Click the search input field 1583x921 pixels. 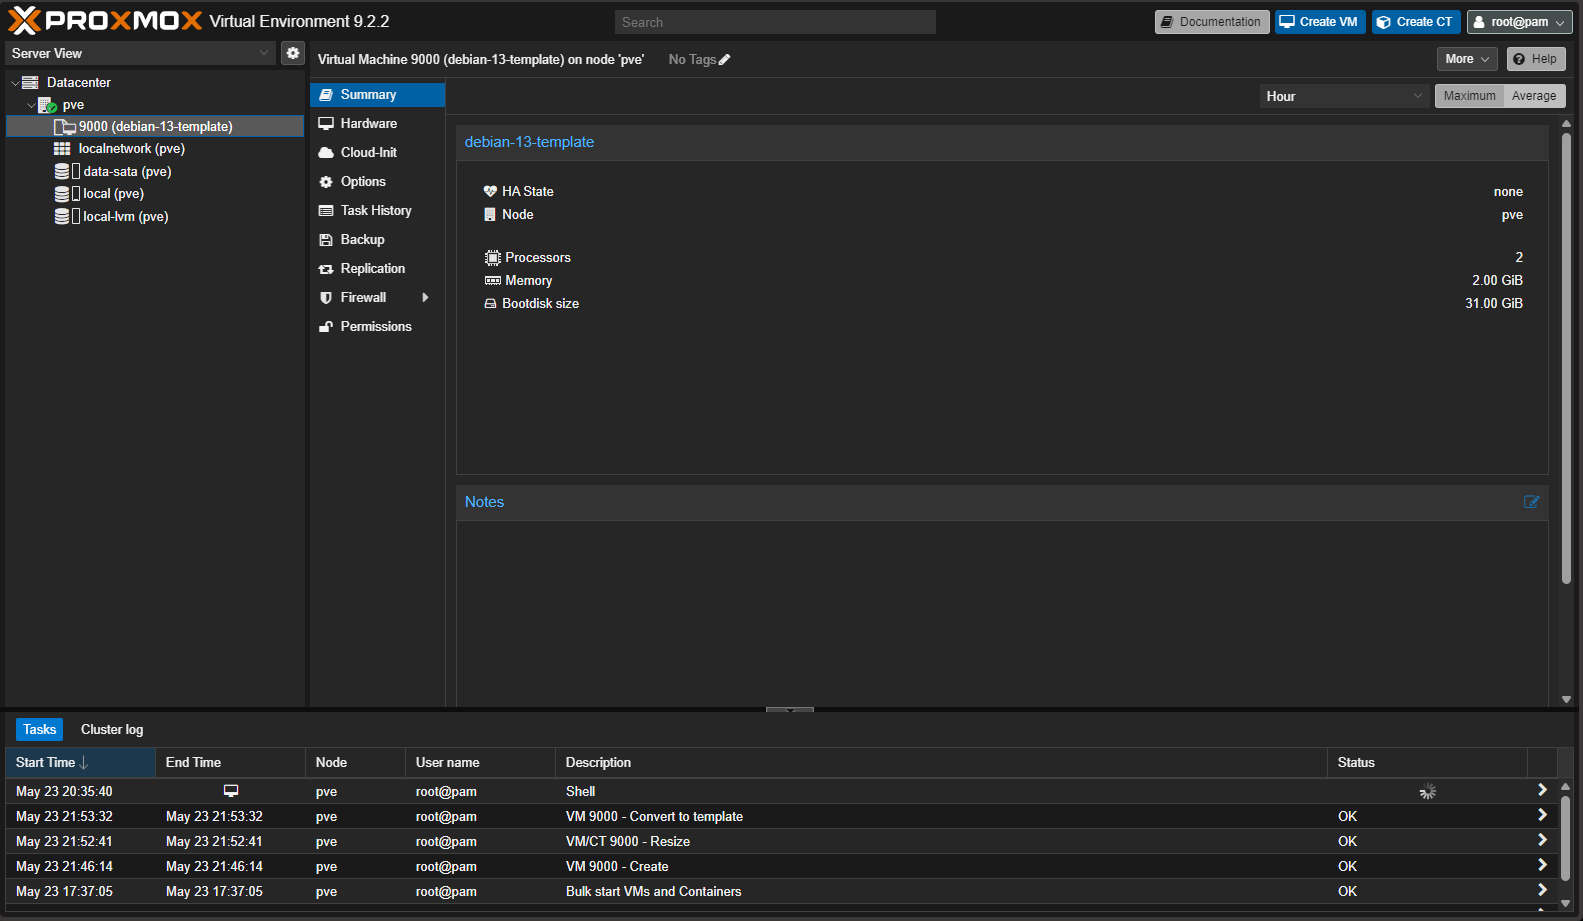coord(775,22)
